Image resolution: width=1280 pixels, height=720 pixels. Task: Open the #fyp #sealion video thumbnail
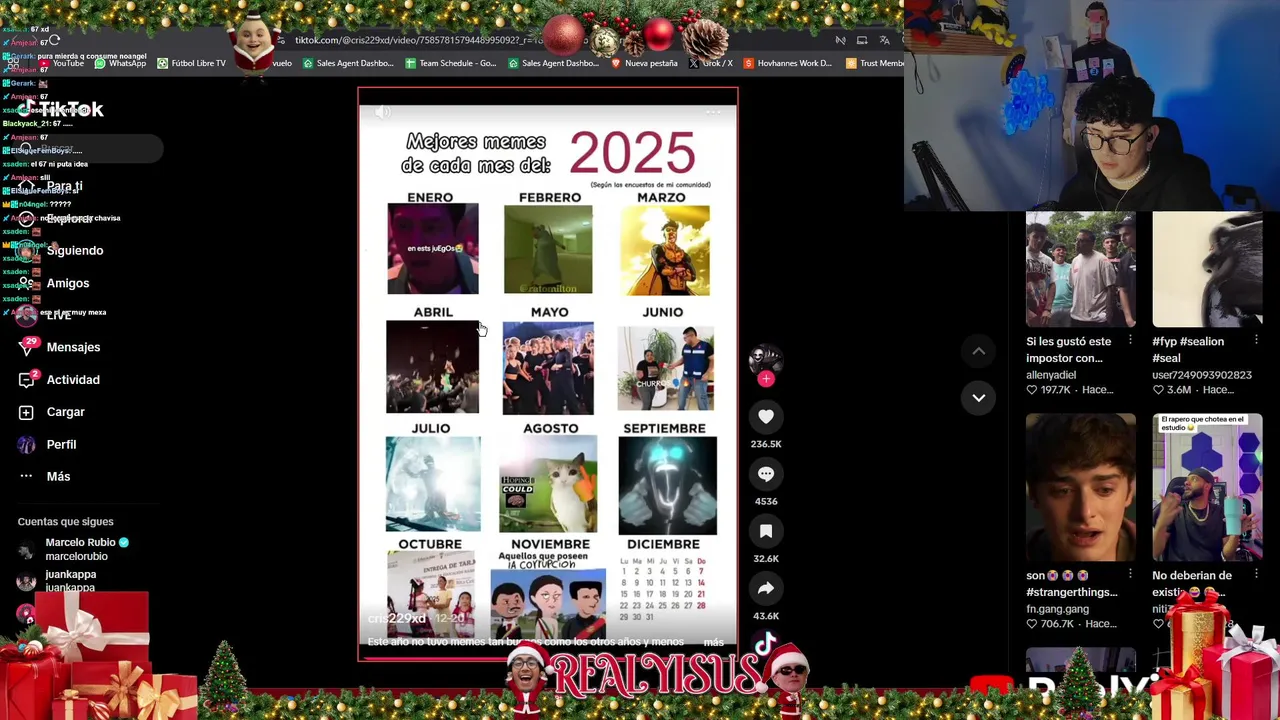(x=1208, y=270)
